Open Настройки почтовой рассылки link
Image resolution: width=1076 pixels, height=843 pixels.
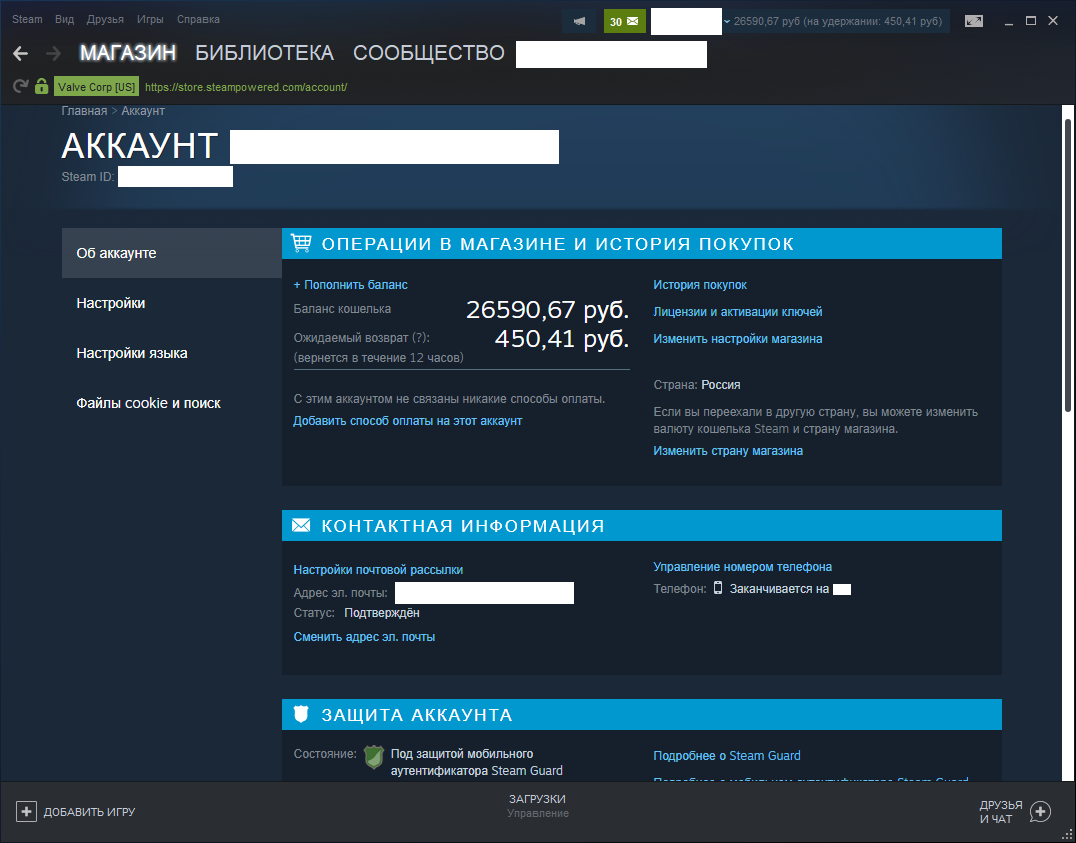click(x=378, y=570)
